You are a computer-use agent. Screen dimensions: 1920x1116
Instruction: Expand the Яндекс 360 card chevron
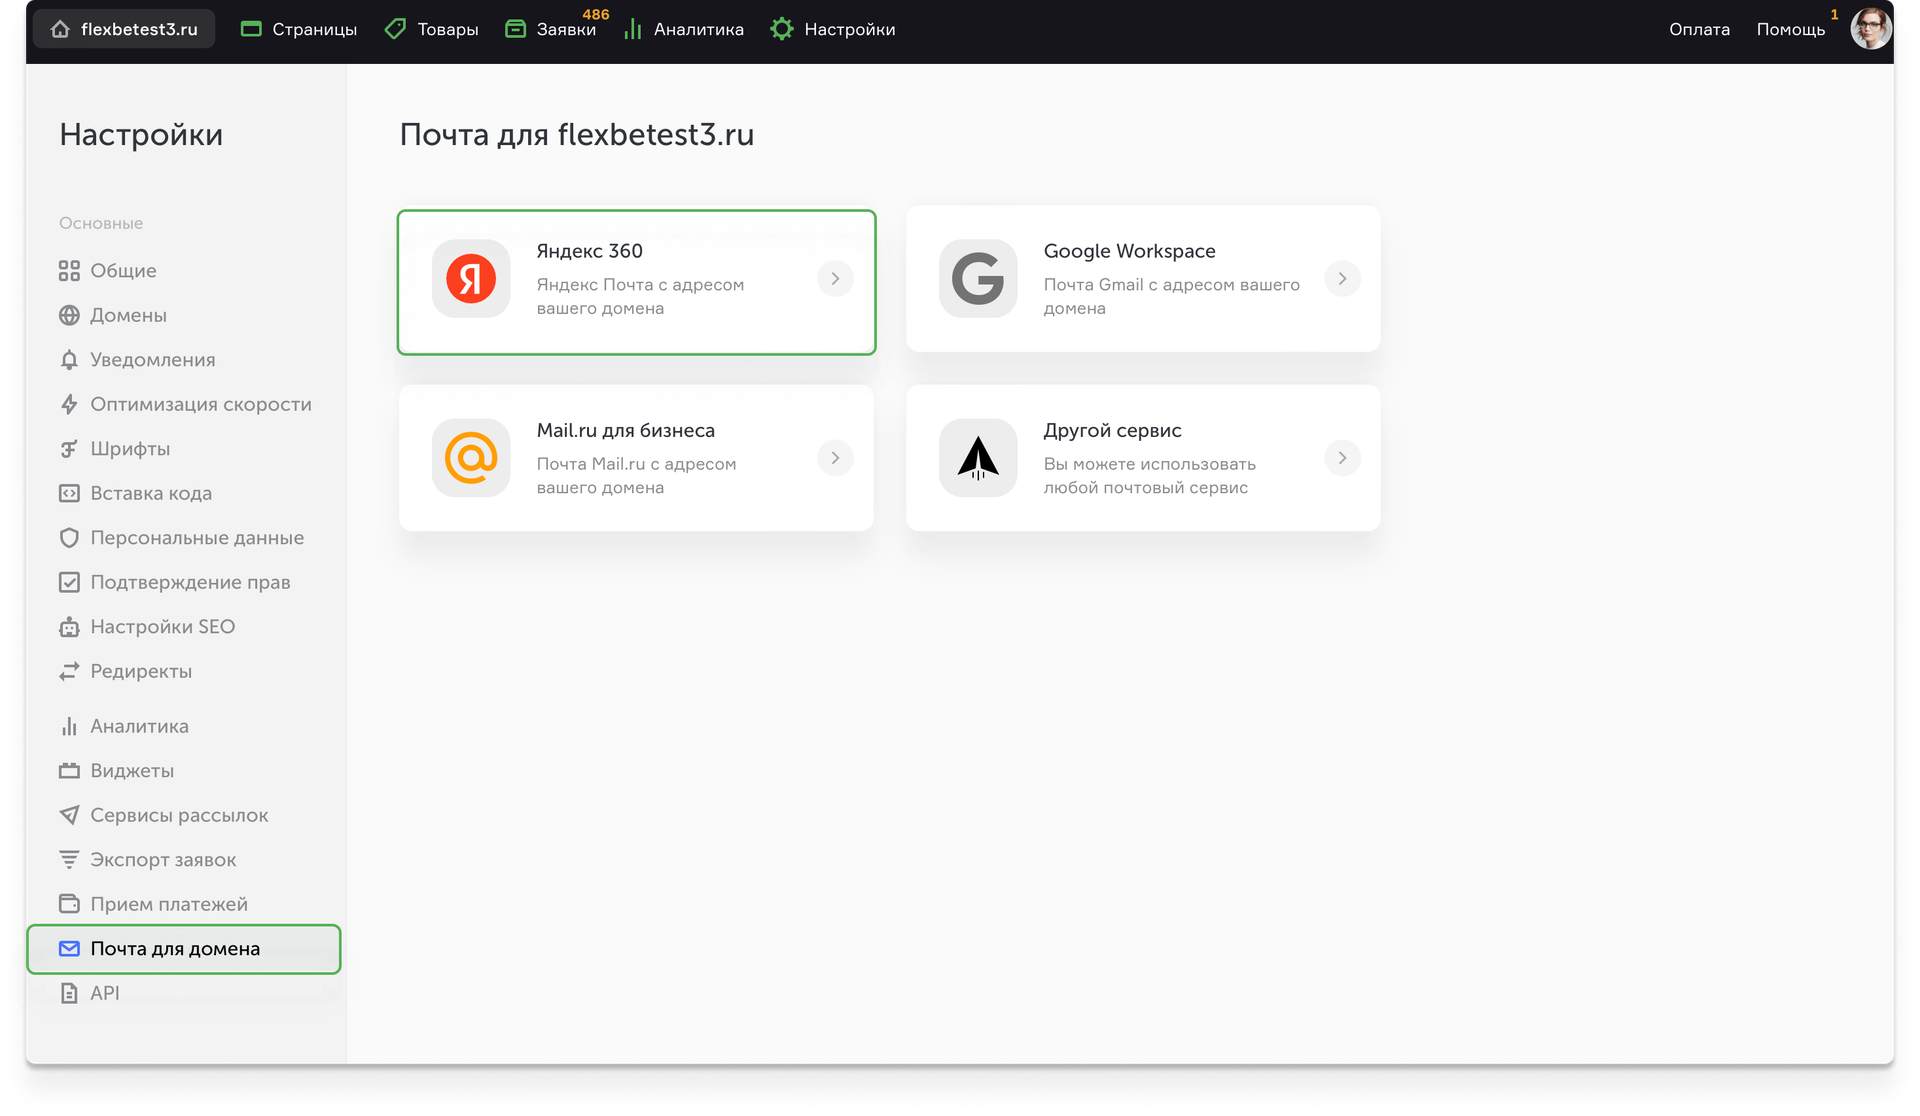(835, 279)
